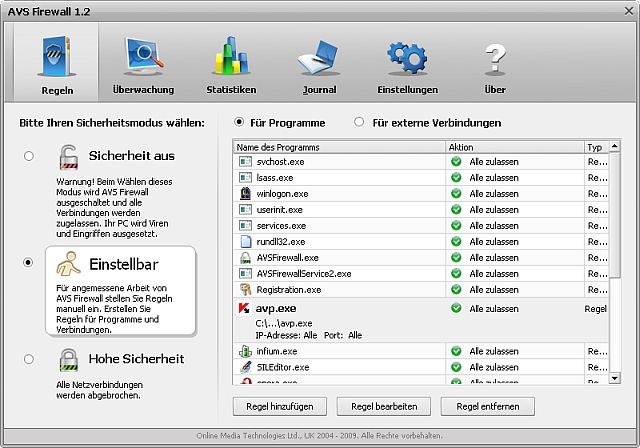Switch to the Über tab label
The image size is (640, 448).
pyautogui.click(x=495, y=89)
